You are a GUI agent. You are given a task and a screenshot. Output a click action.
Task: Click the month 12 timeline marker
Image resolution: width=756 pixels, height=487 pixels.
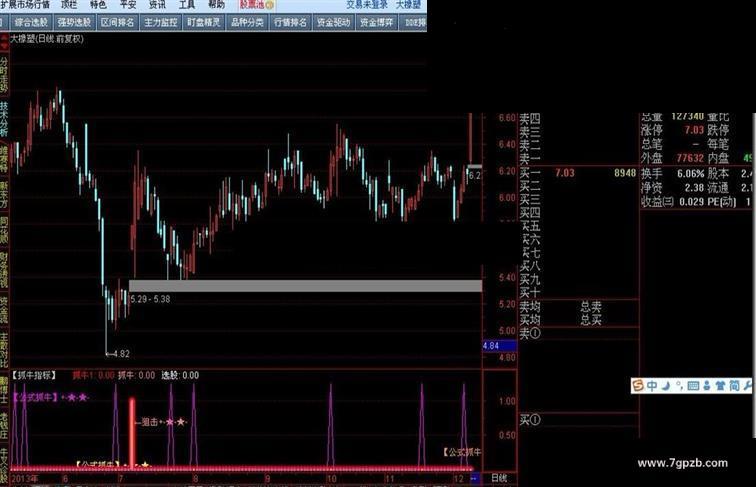tap(459, 479)
